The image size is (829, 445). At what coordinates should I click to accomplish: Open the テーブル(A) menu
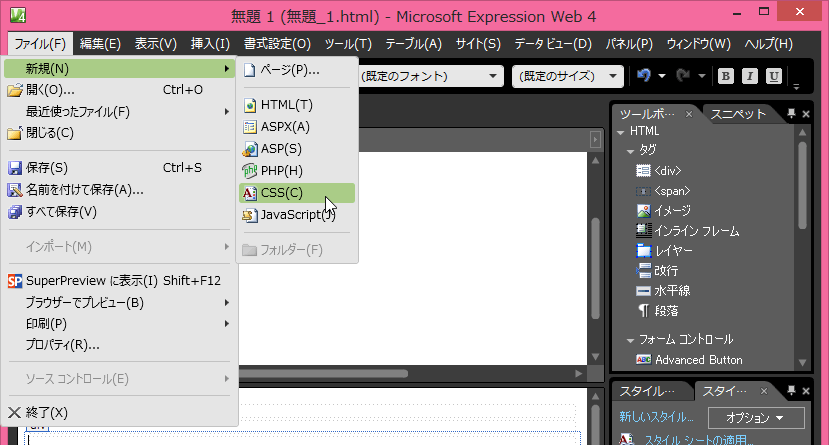413,43
